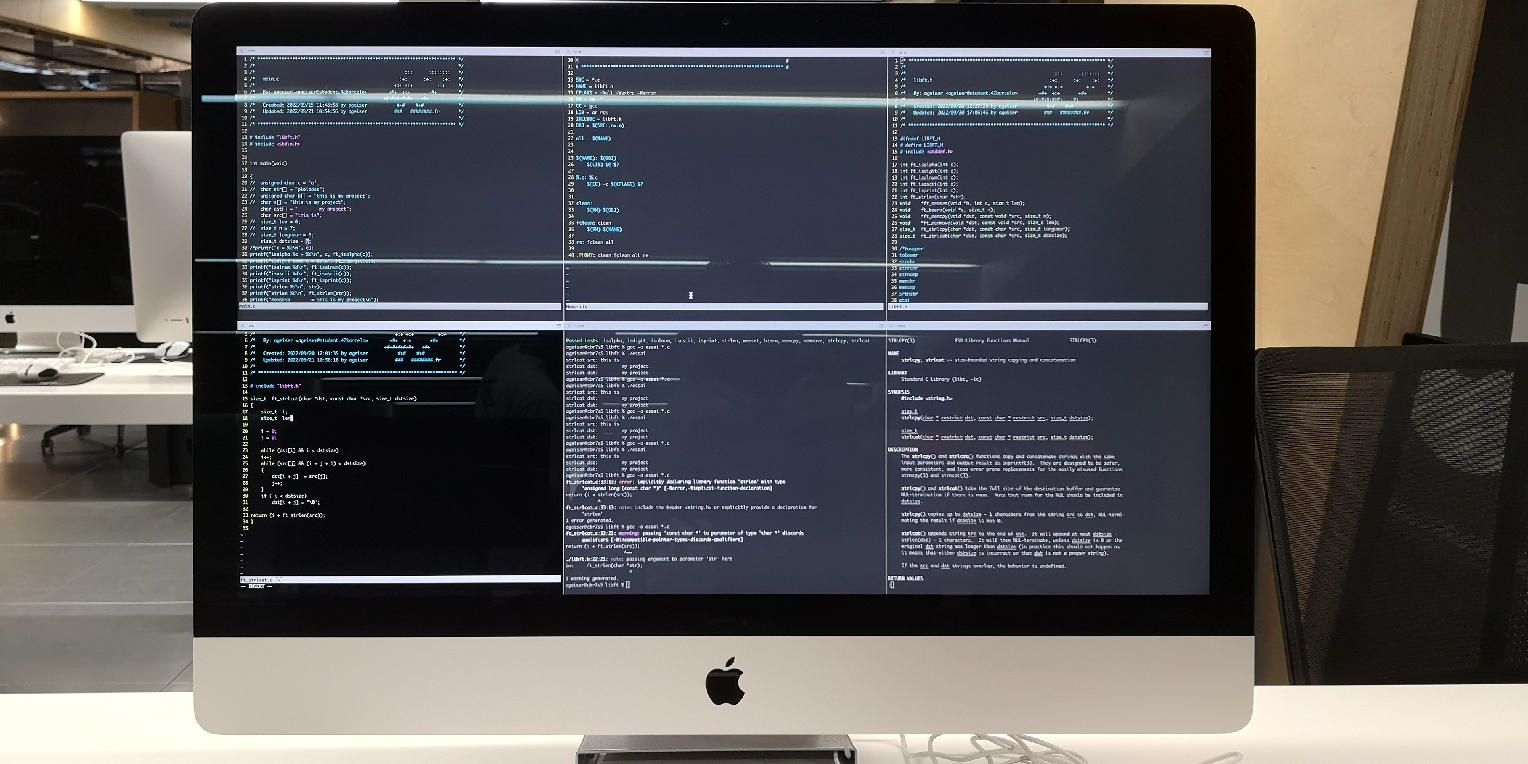The image size is (1528, 764).
Task: Click the Makefile pane title bar
Action: pos(724,50)
